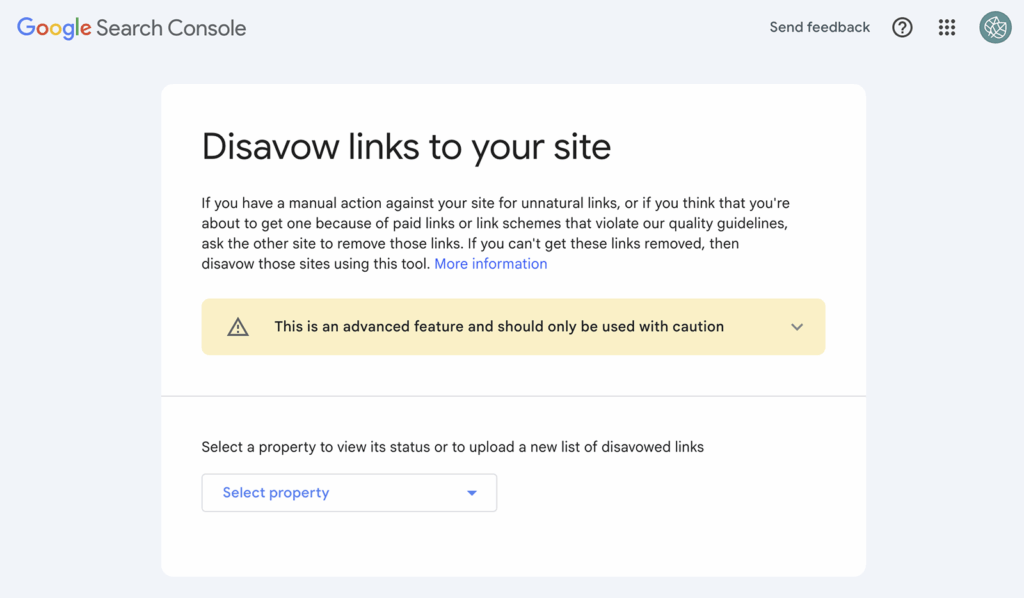
Task: Click the 'Search Console' text in header
Action: (171, 28)
